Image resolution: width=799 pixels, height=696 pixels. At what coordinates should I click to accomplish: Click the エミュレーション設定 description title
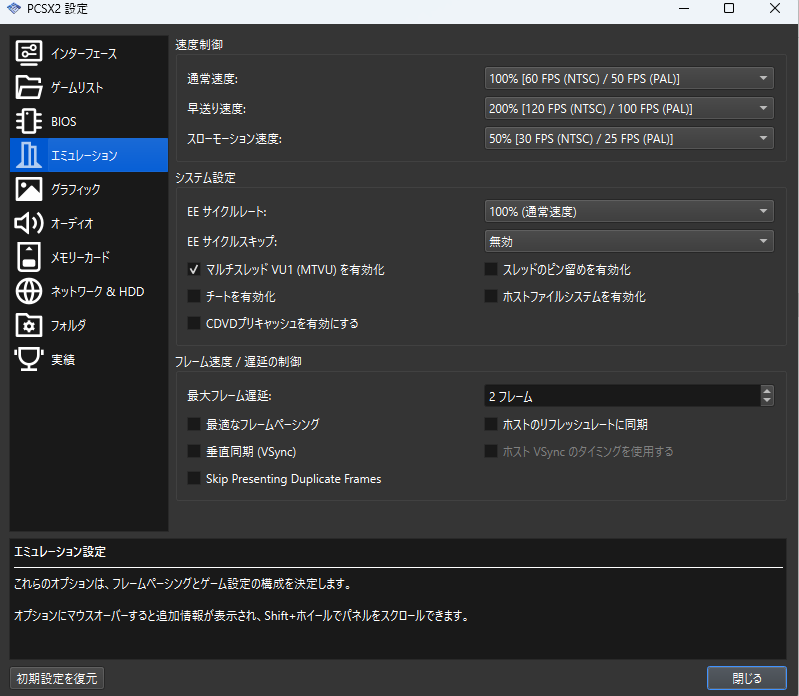[60, 552]
